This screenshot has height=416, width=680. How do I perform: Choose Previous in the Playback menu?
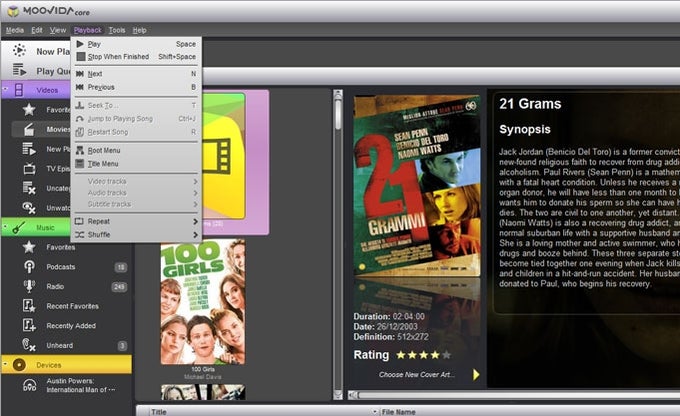click(136, 87)
